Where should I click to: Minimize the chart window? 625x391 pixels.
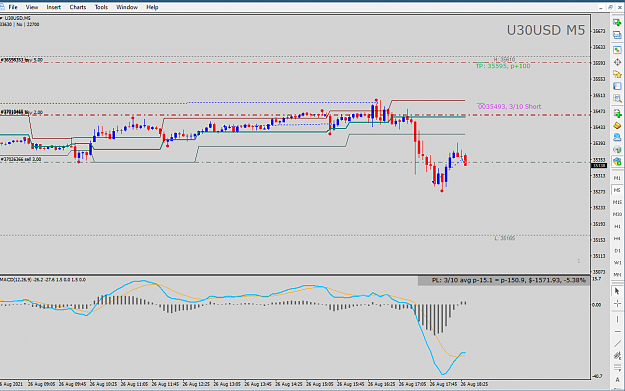click(601, 7)
